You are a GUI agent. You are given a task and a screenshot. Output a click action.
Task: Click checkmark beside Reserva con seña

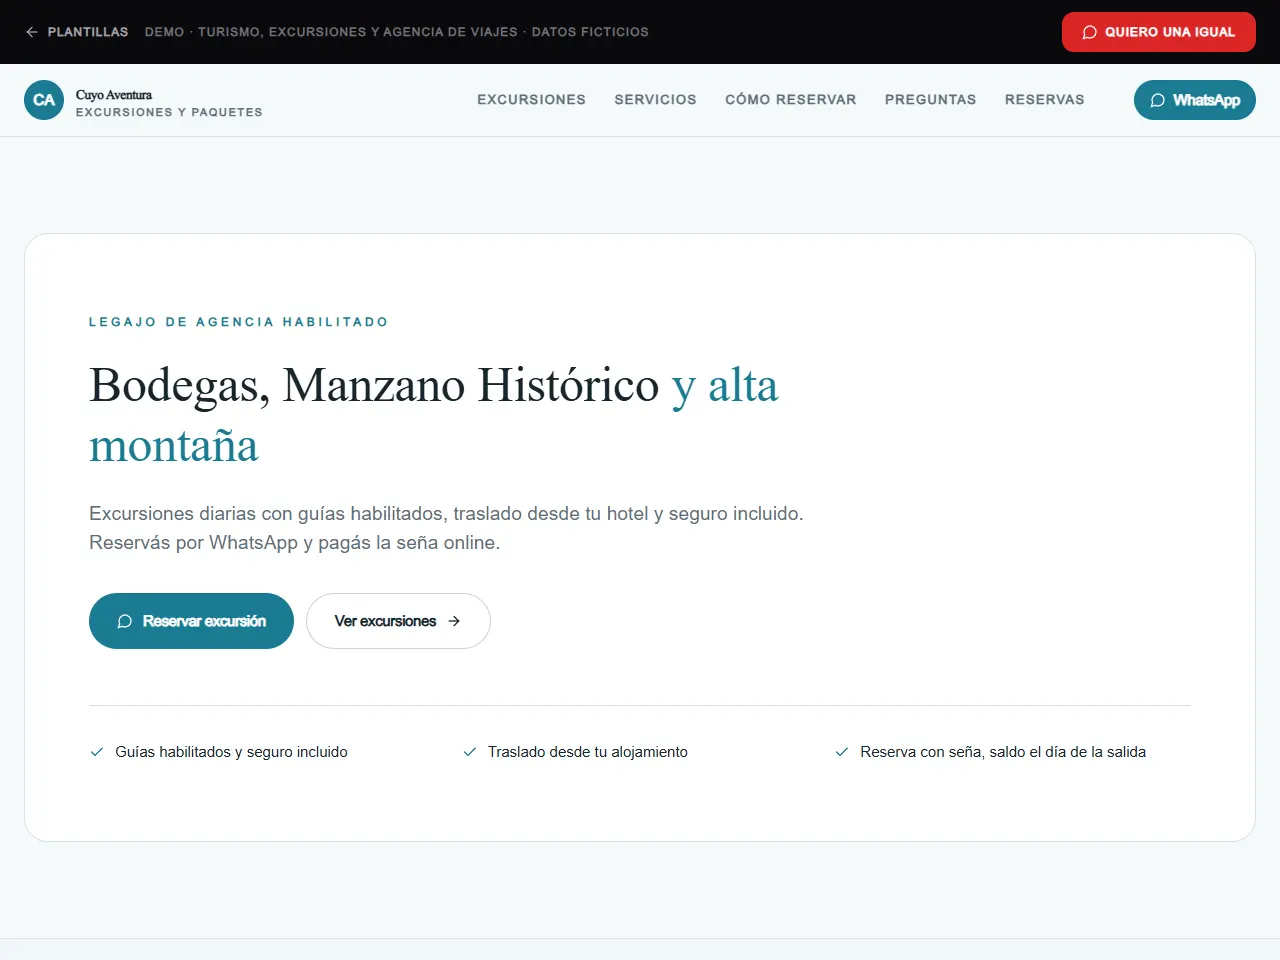click(842, 752)
